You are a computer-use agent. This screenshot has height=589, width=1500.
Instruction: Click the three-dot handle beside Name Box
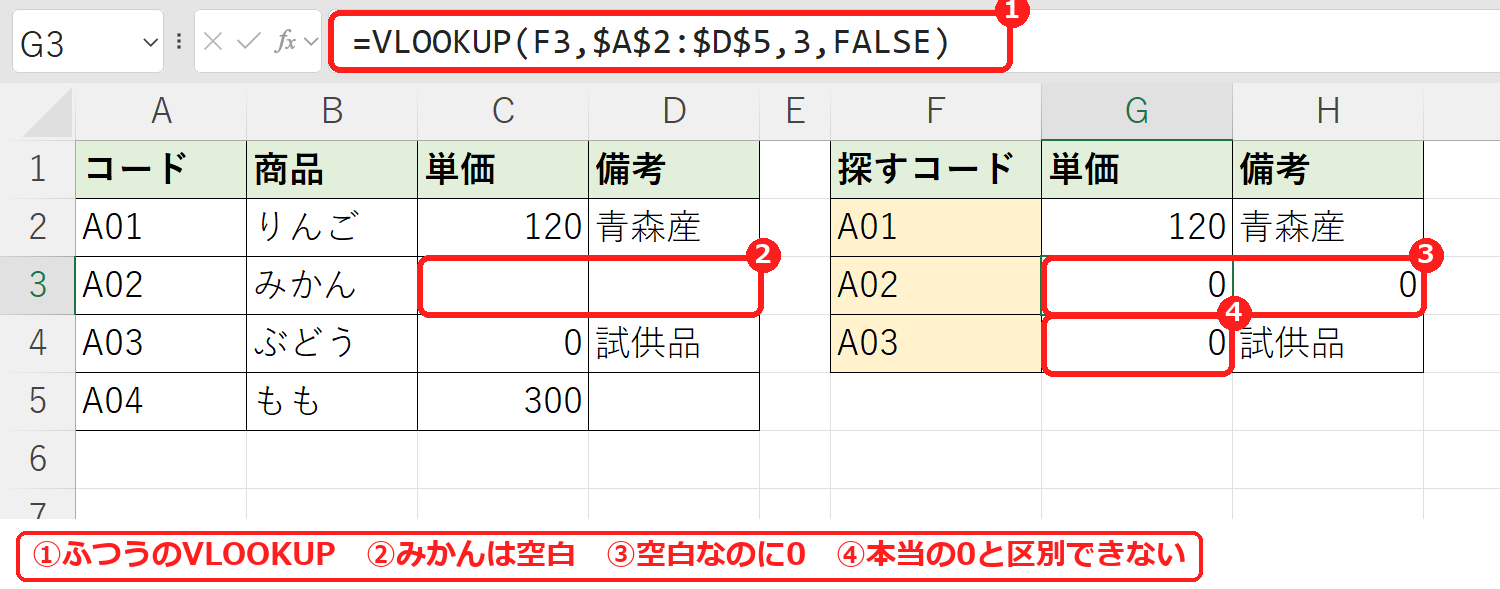point(179,42)
